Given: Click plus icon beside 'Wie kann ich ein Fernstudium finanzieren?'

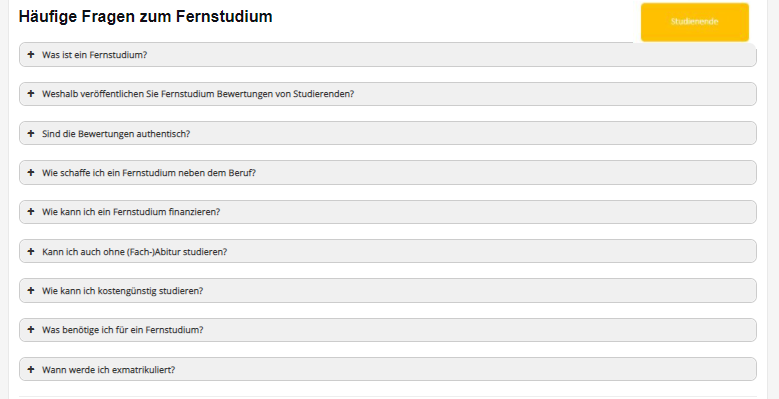Looking at the screenshot, I should [x=31, y=211].
